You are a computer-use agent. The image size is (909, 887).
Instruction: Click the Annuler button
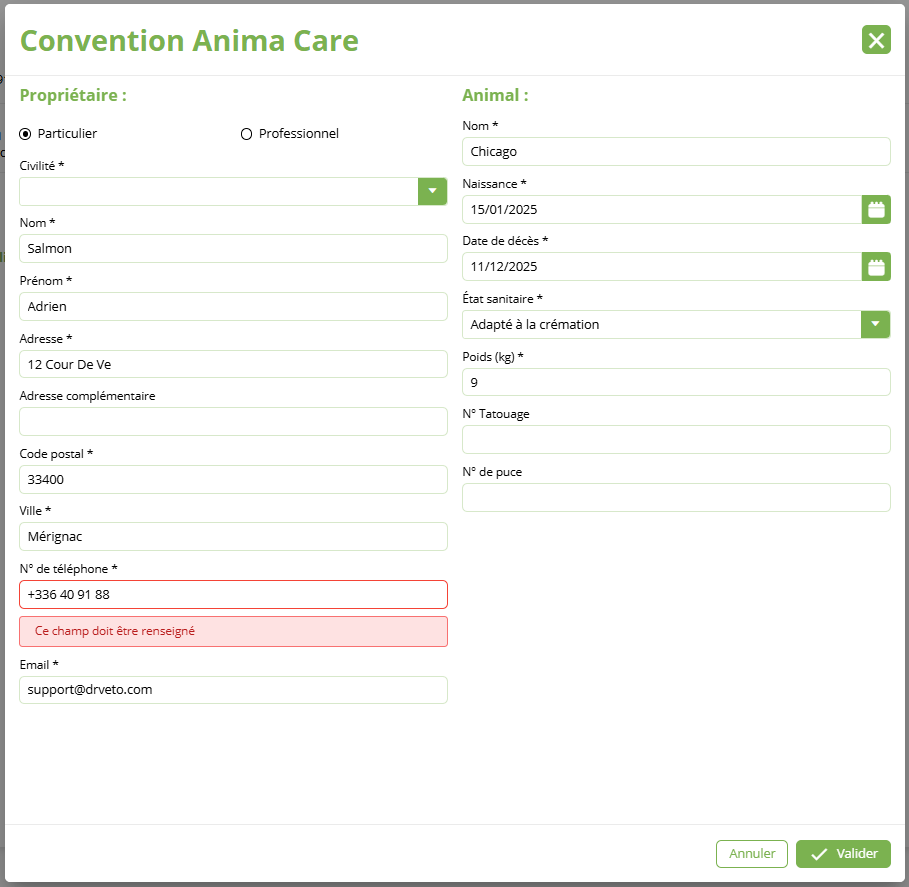[x=752, y=854]
